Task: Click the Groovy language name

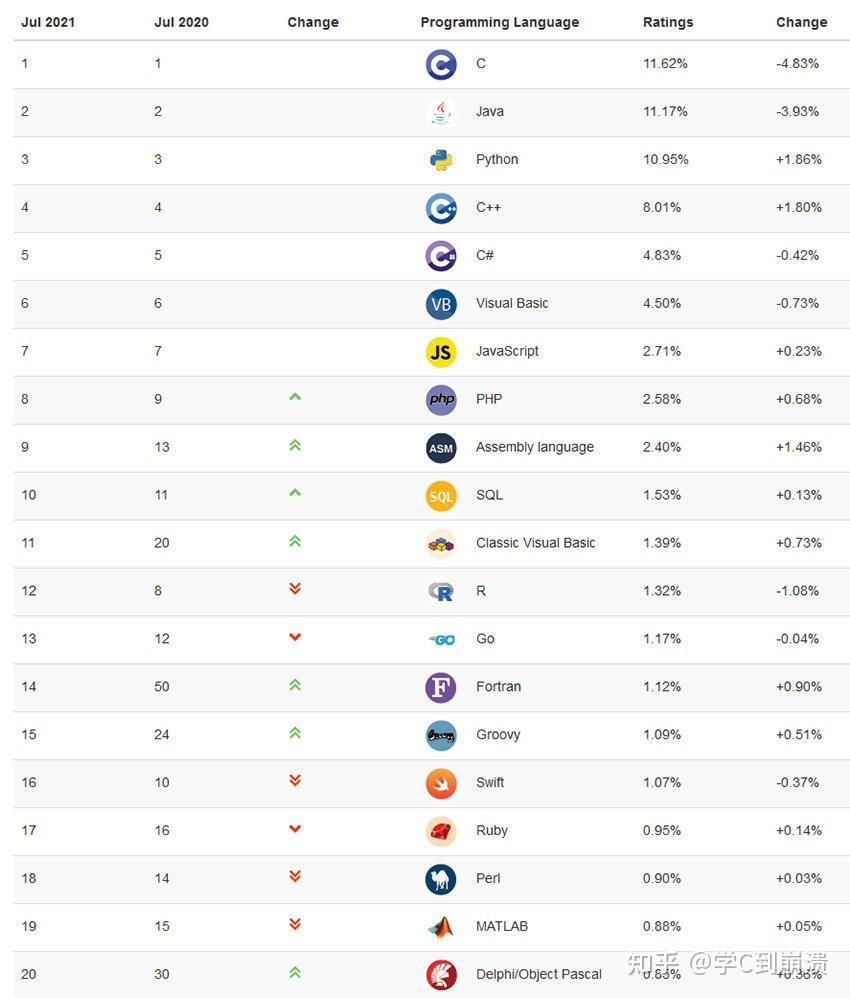Action: pos(498,735)
